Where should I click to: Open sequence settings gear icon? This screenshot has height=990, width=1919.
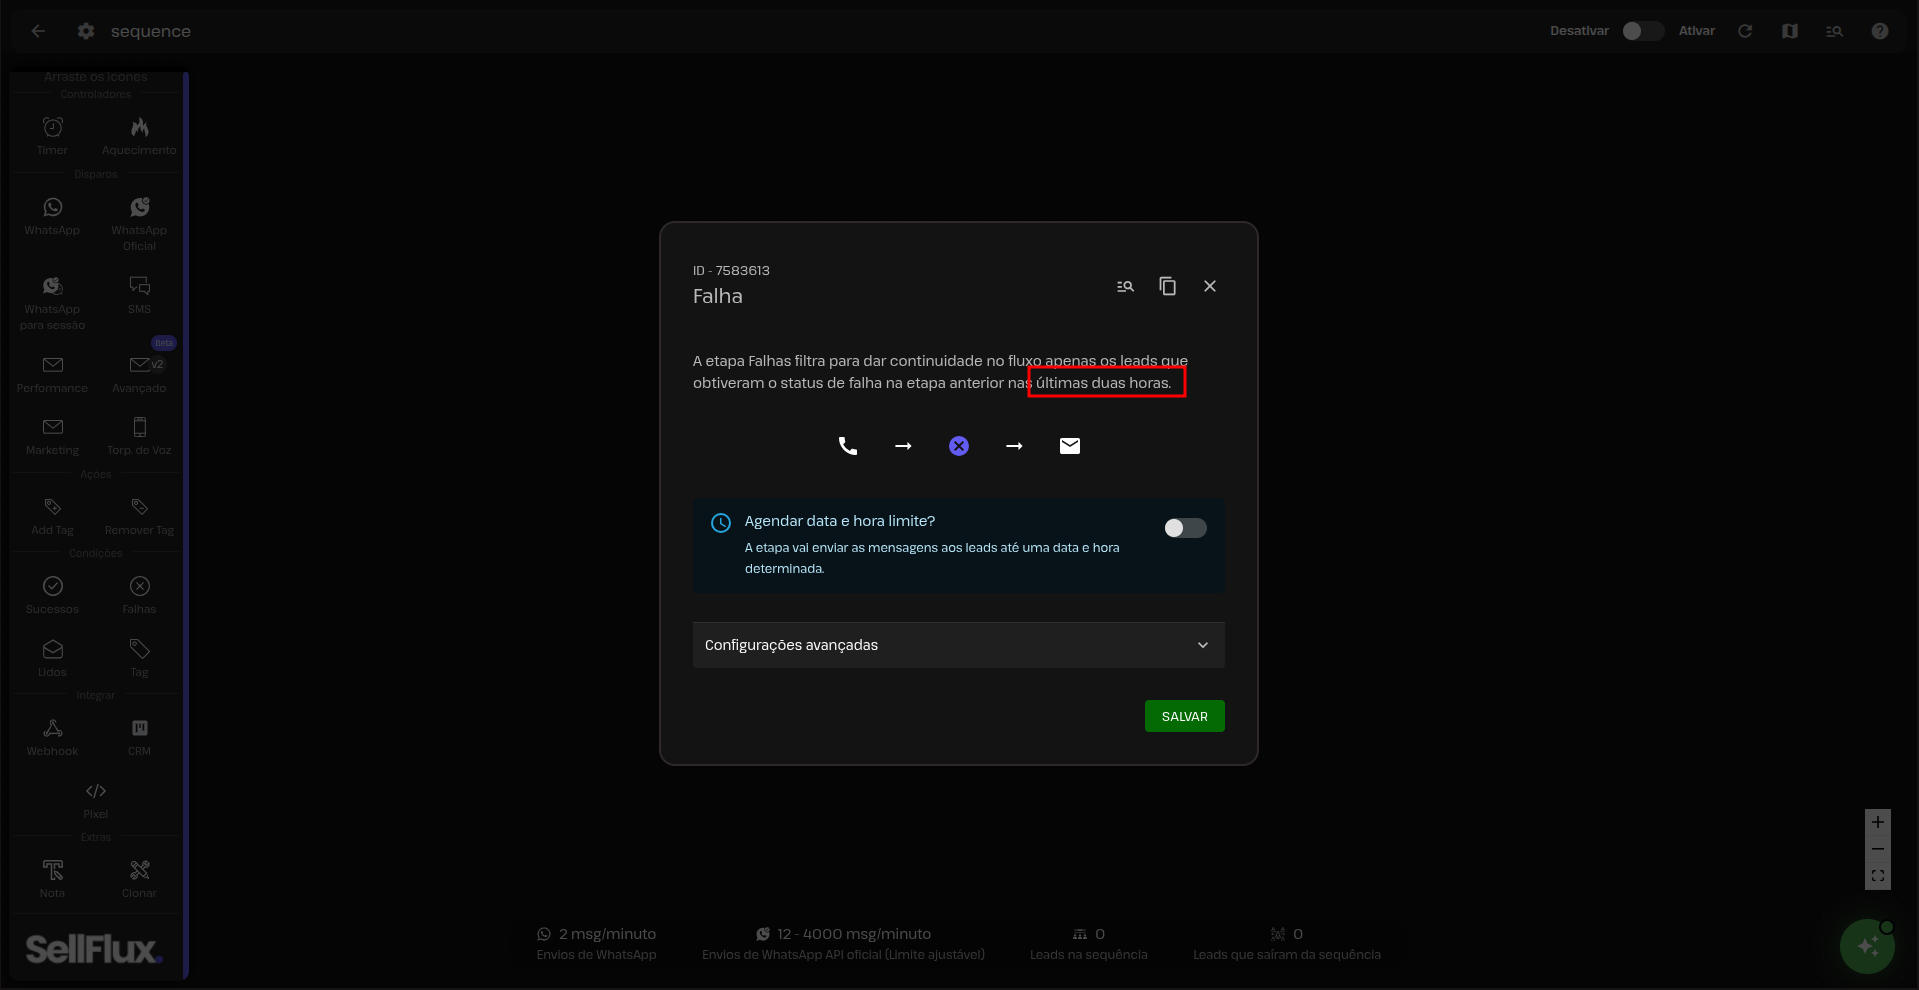pyautogui.click(x=86, y=31)
